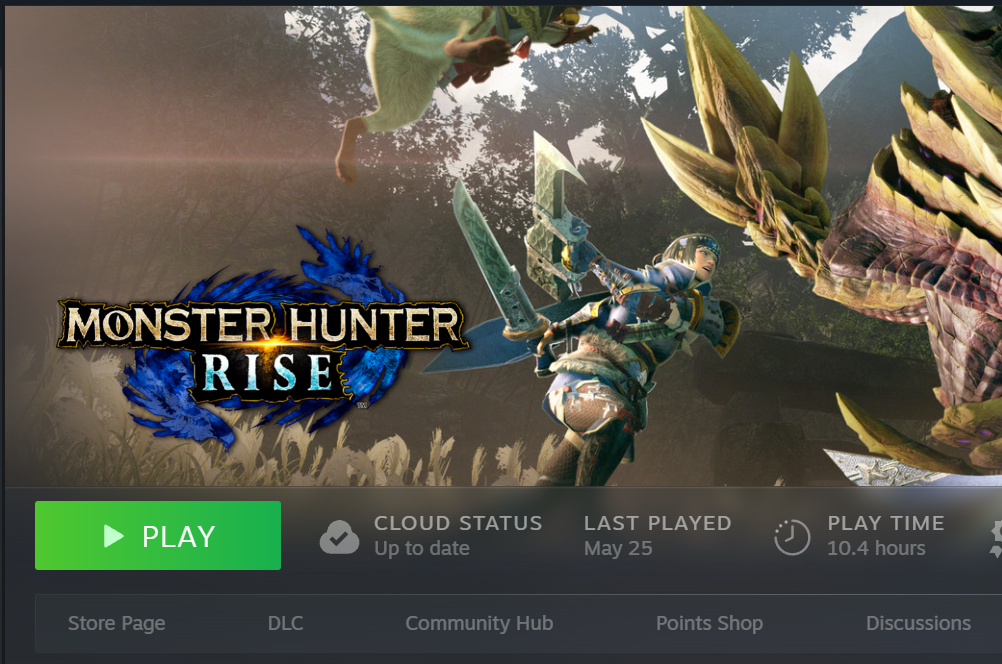This screenshot has height=664, width=1002.
Task: Click the 'Up to date' status text
Action: coord(422,548)
